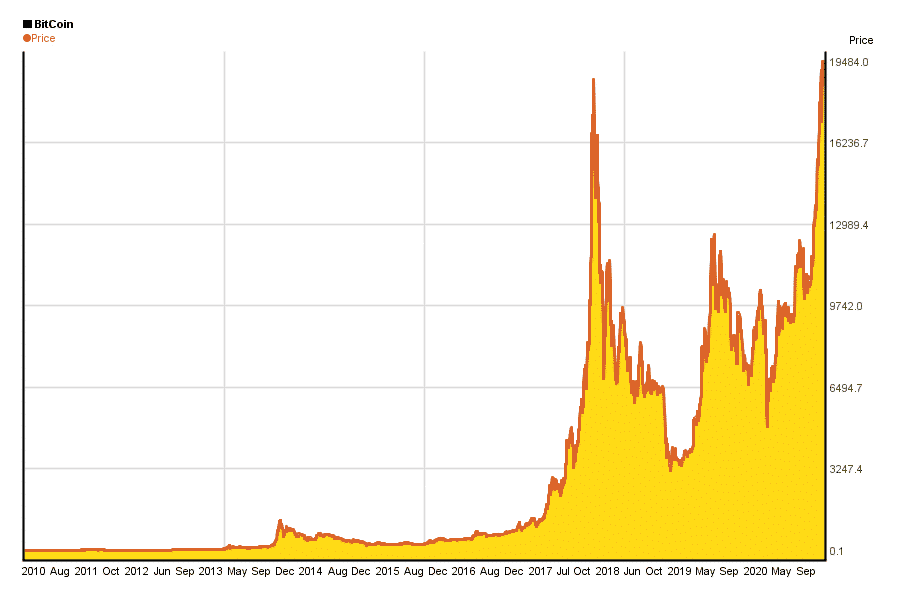Screen dimensions: 900x600
Task: Click the 19484.0 price axis value
Action: pyautogui.click(x=849, y=62)
